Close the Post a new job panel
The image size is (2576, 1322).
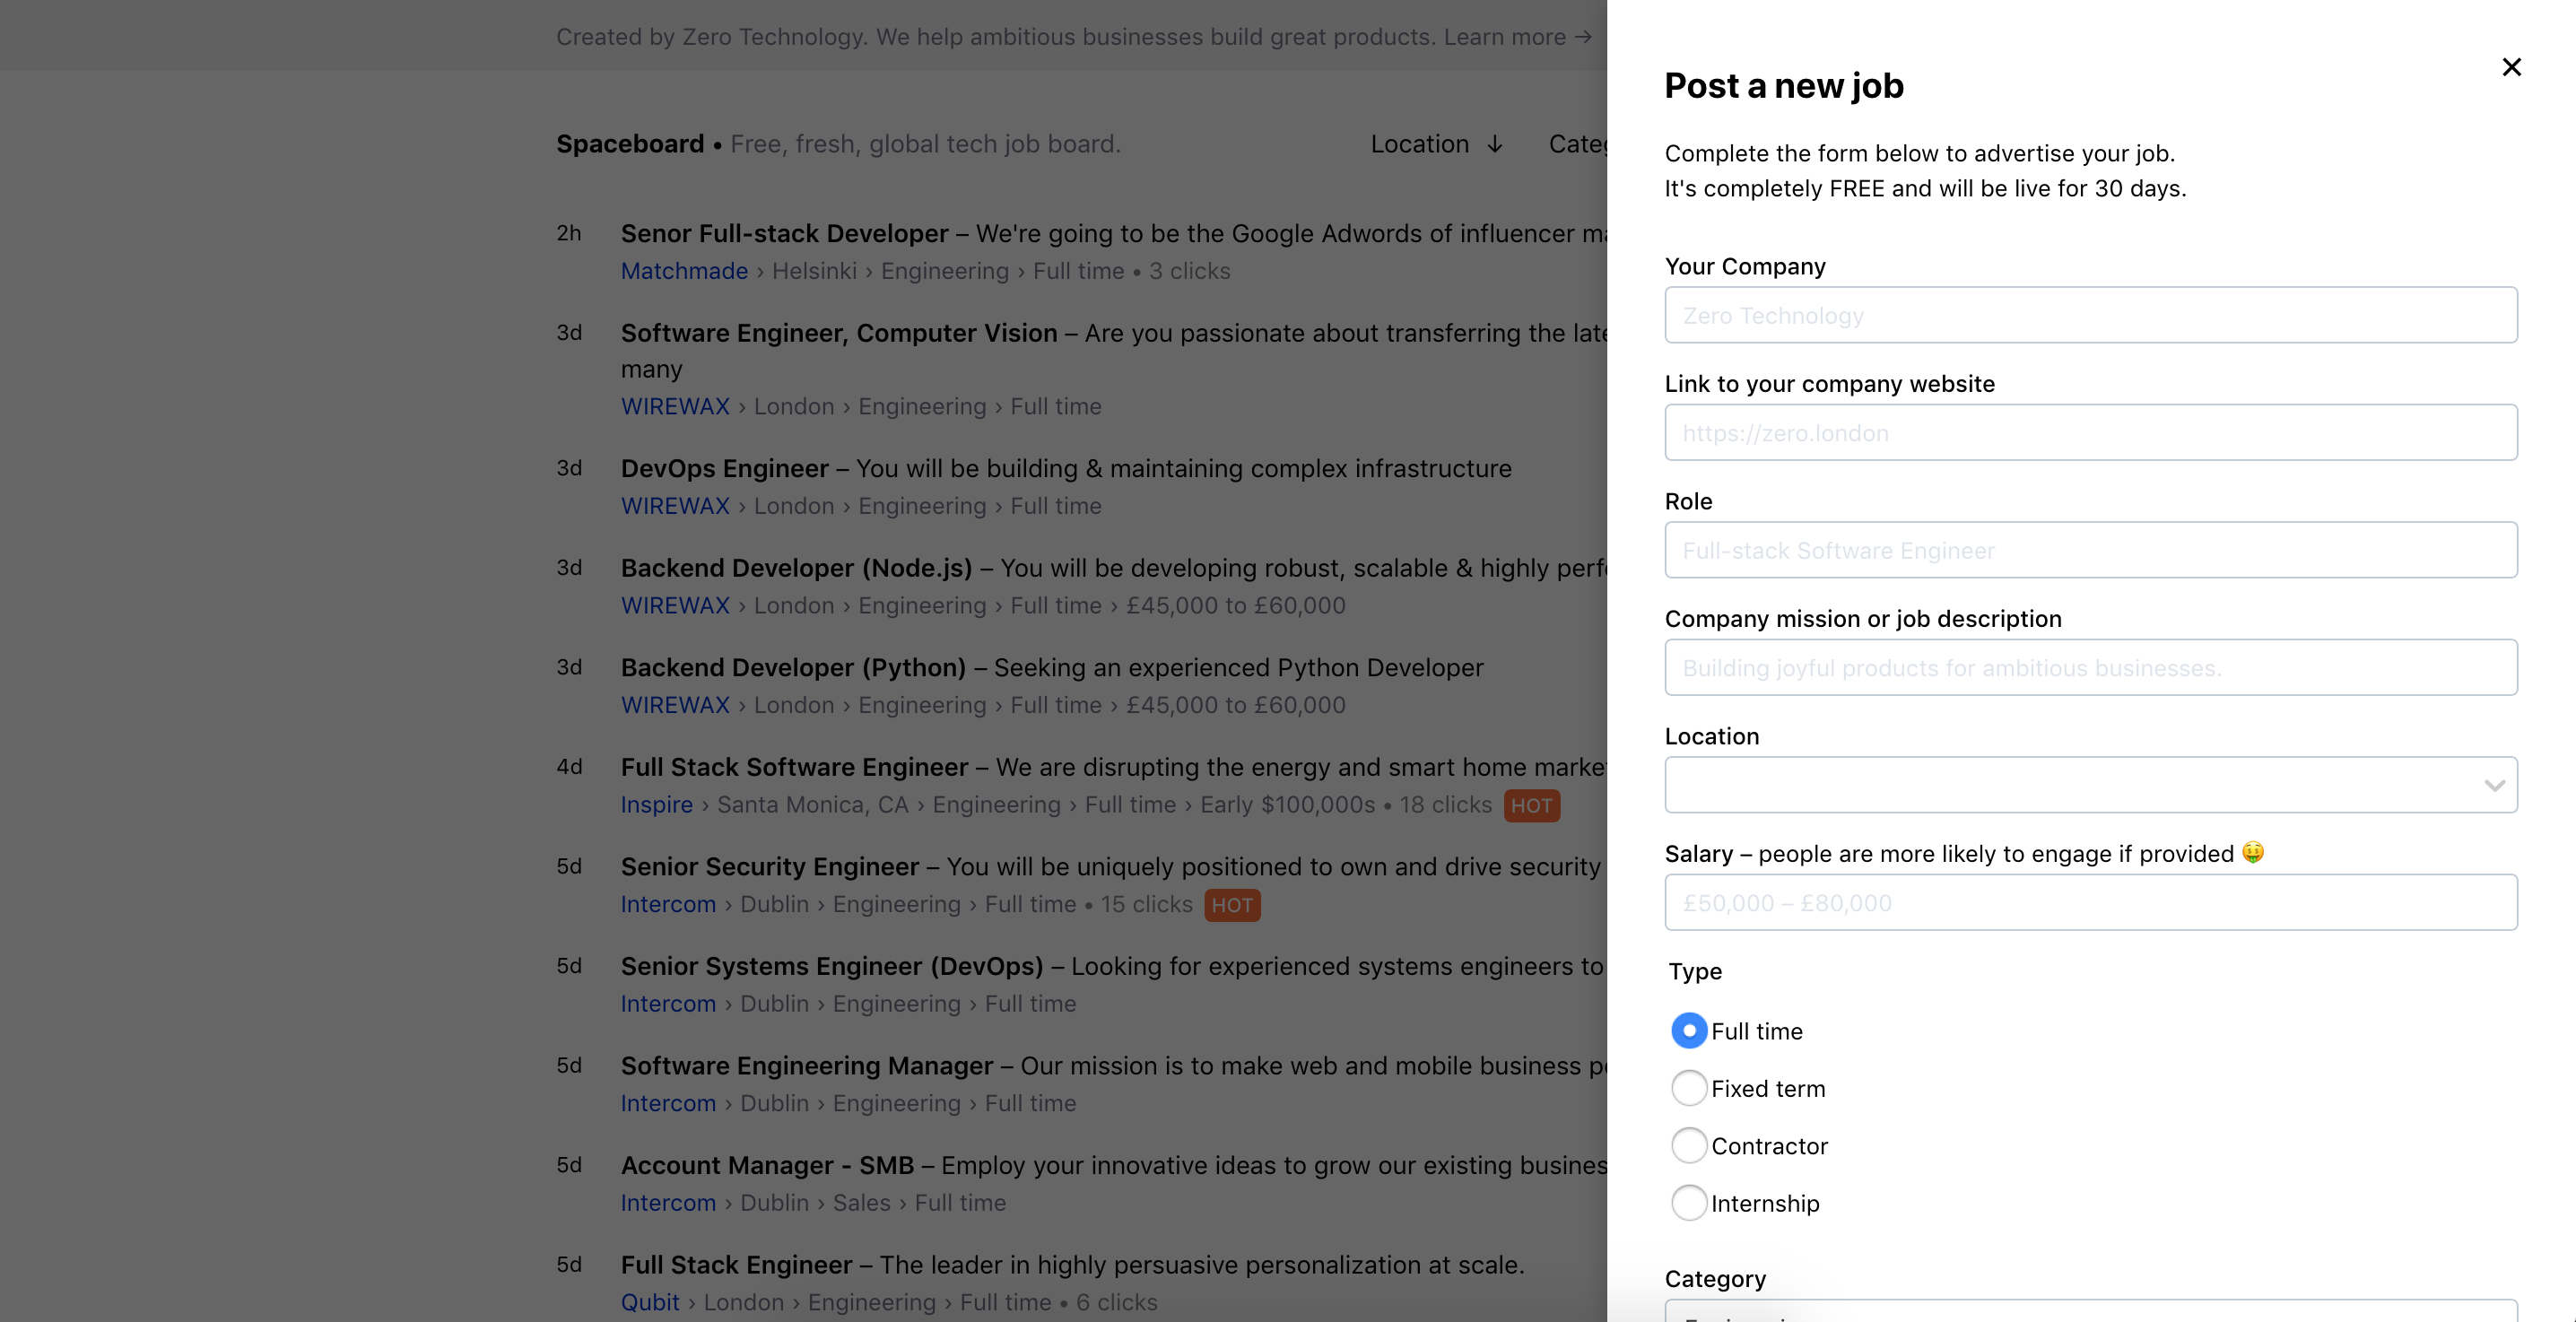coord(2511,67)
